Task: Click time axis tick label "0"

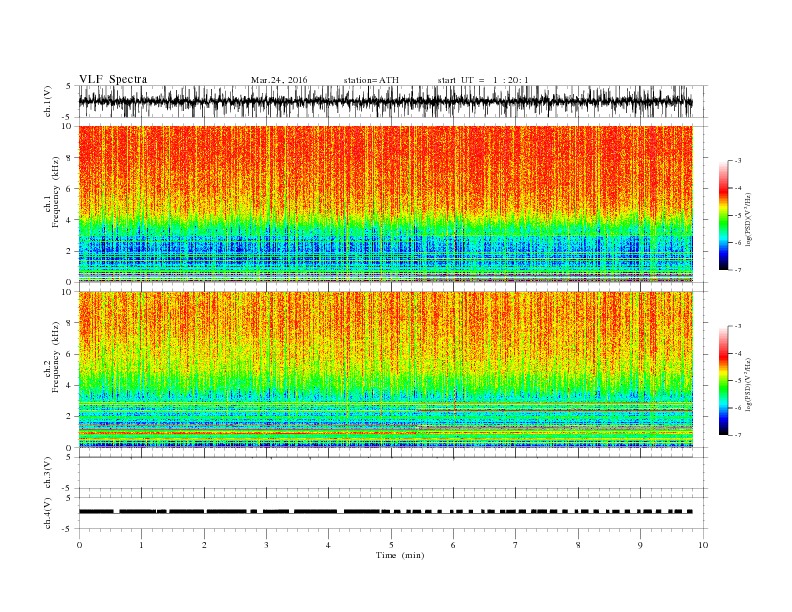Action: click(x=79, y=545)
